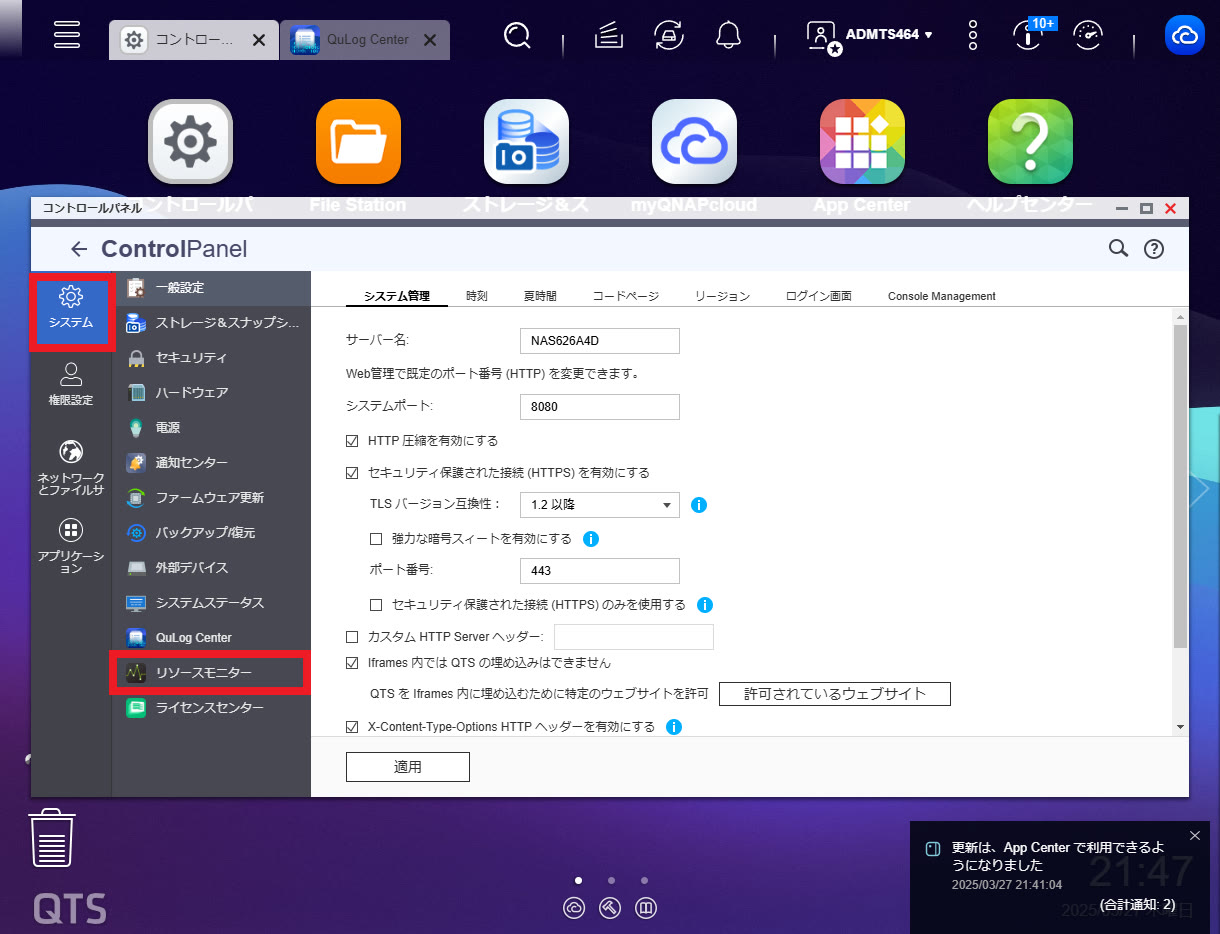The image size is (1220, 934).
Task: Open the コードページ tab
Action: tap(626, 296)
